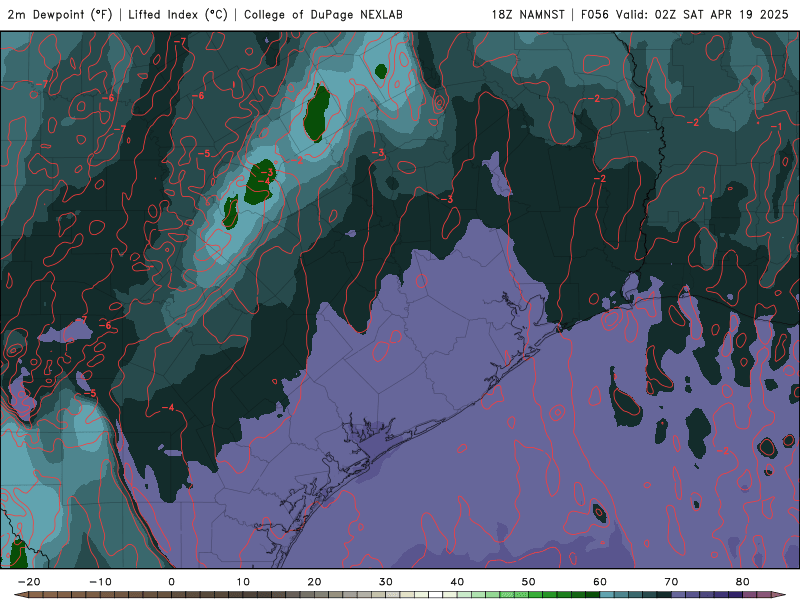Click the "10" colorbar scale label
Screen dimensions: 800x600
point(243,582)
